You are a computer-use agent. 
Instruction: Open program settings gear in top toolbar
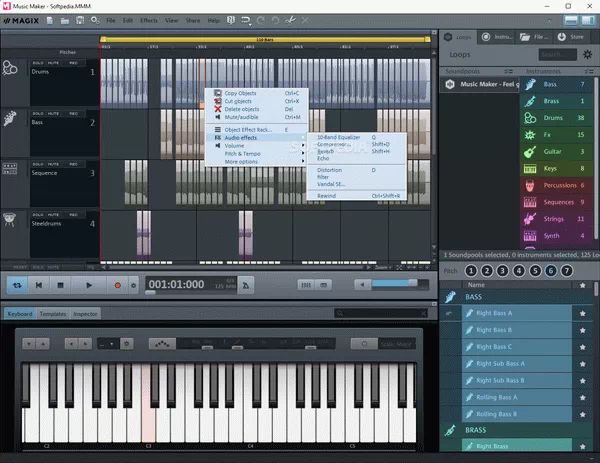point(95,20)
